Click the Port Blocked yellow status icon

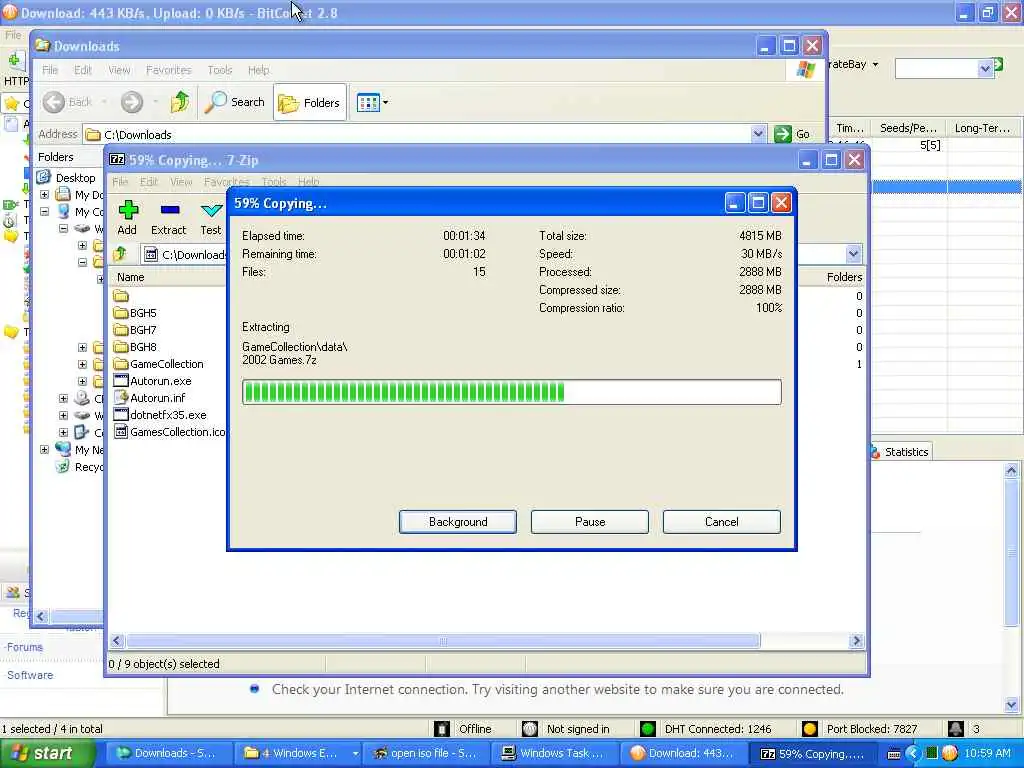(810, 729)
